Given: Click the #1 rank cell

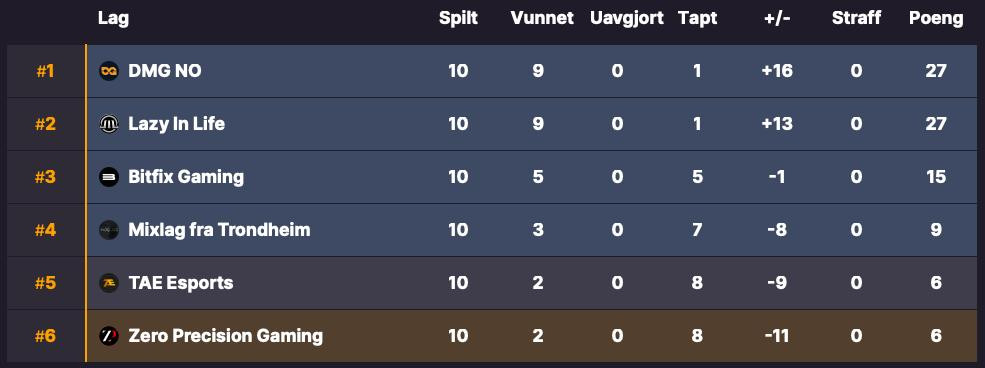Looking at the screenshot, I should [x=45, y=71].
